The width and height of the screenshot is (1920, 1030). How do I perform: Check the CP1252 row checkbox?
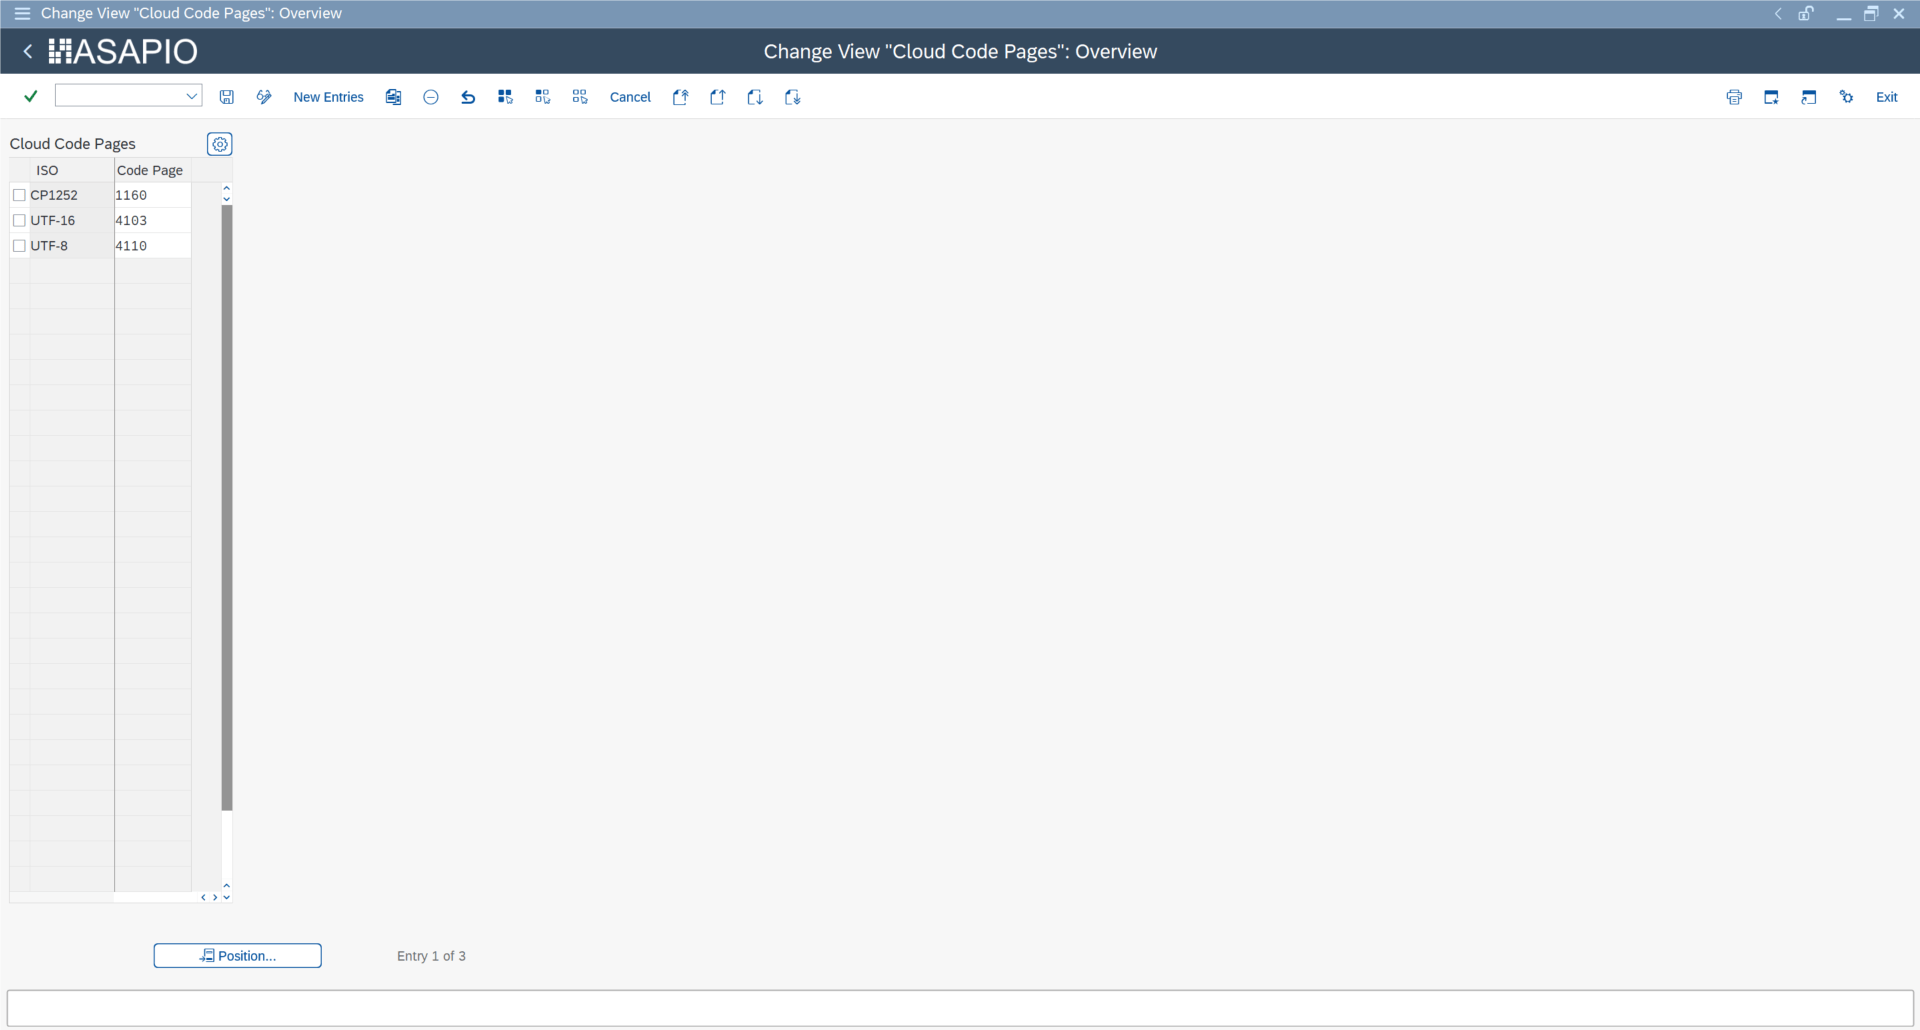pyautogui.click(x=19, y=195)
